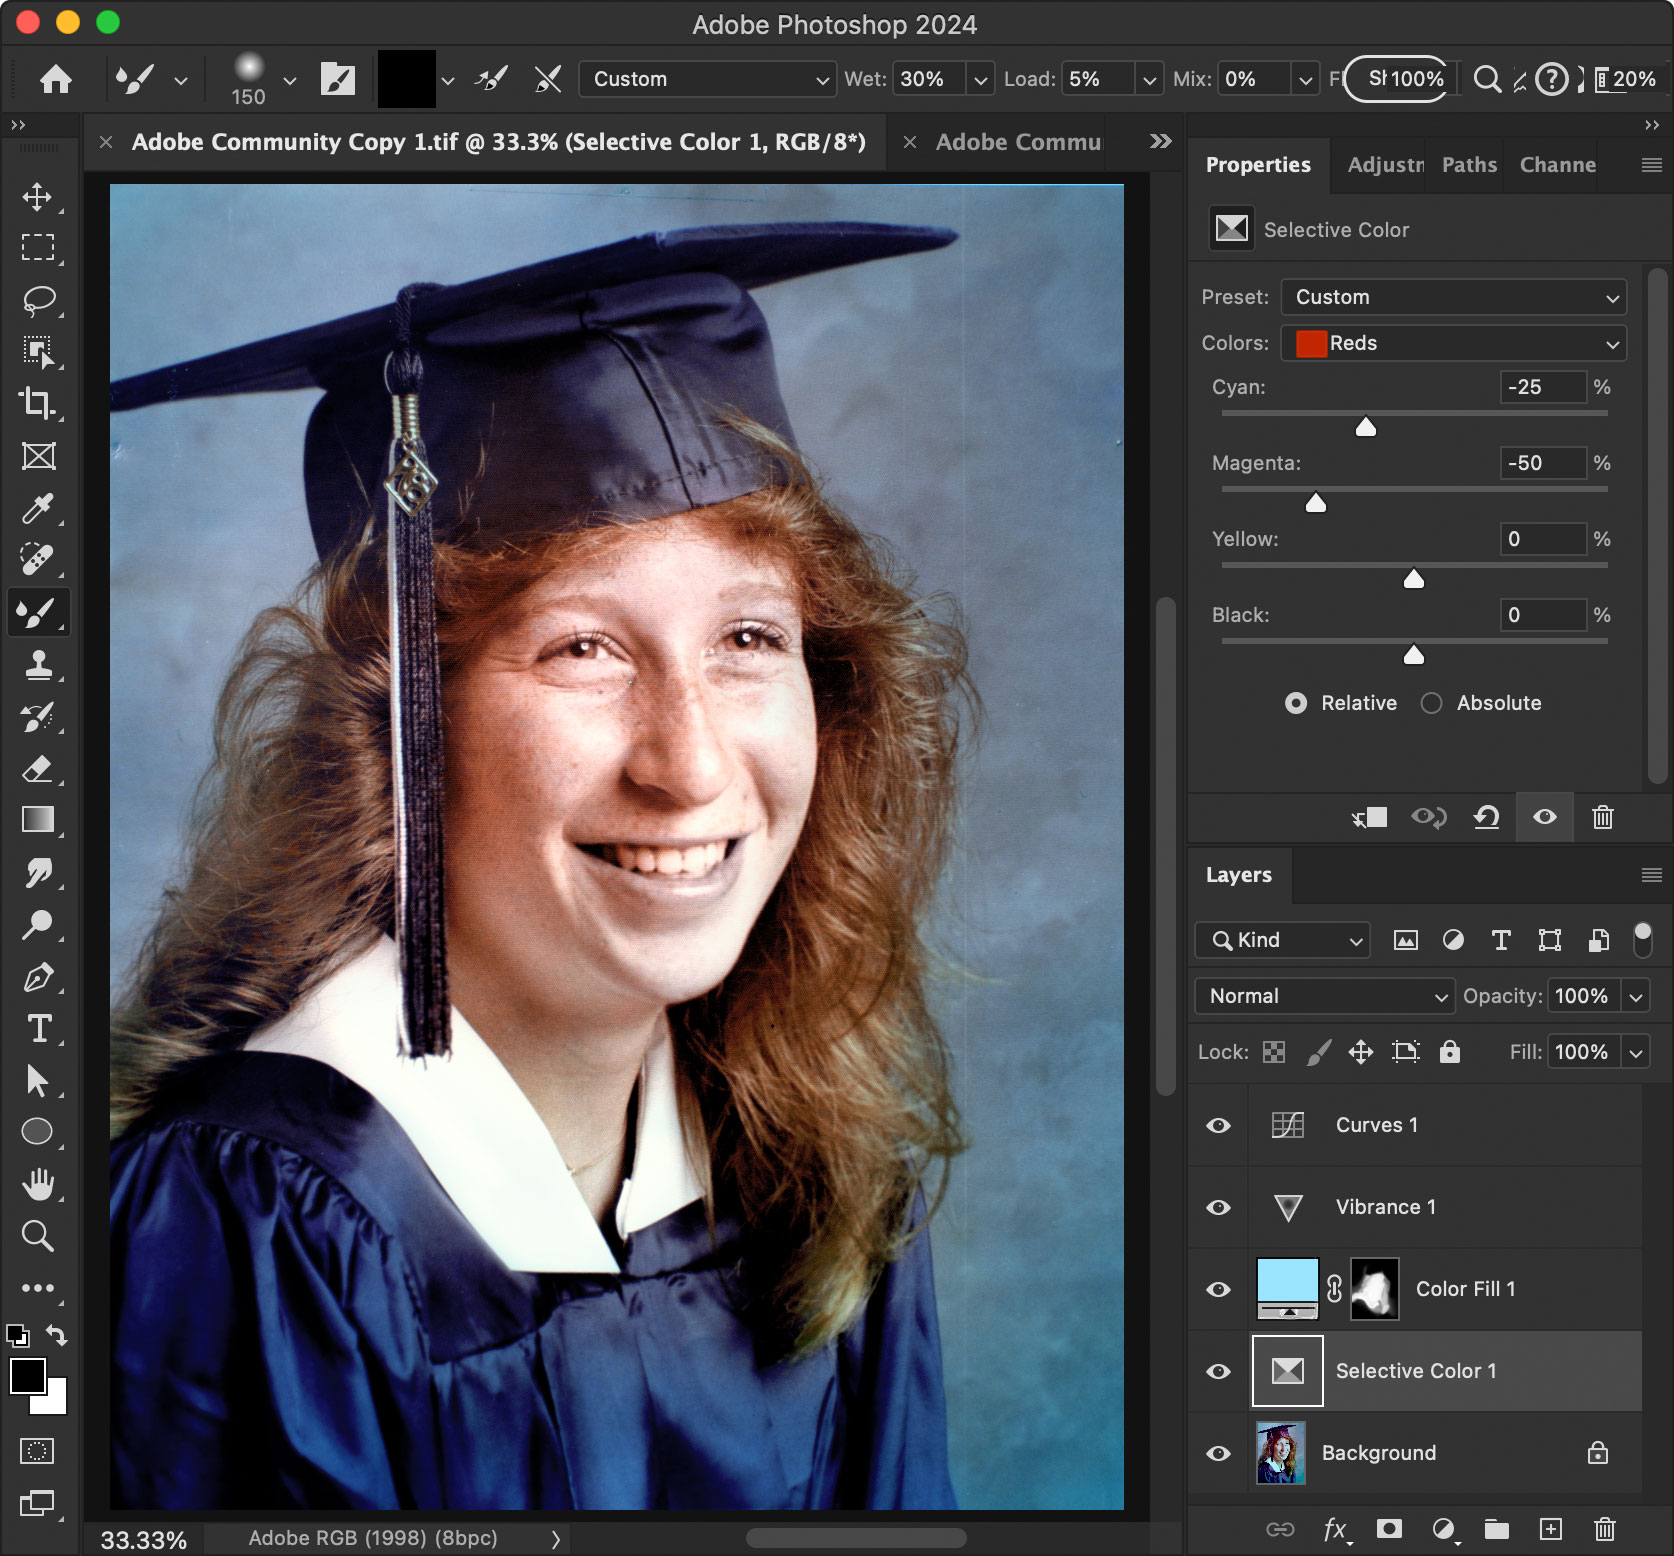The width and height of the screenshot is (1674, 1556).
Task: Hide the Curves 1 adjustment layer
Action: [1217, 1125]
